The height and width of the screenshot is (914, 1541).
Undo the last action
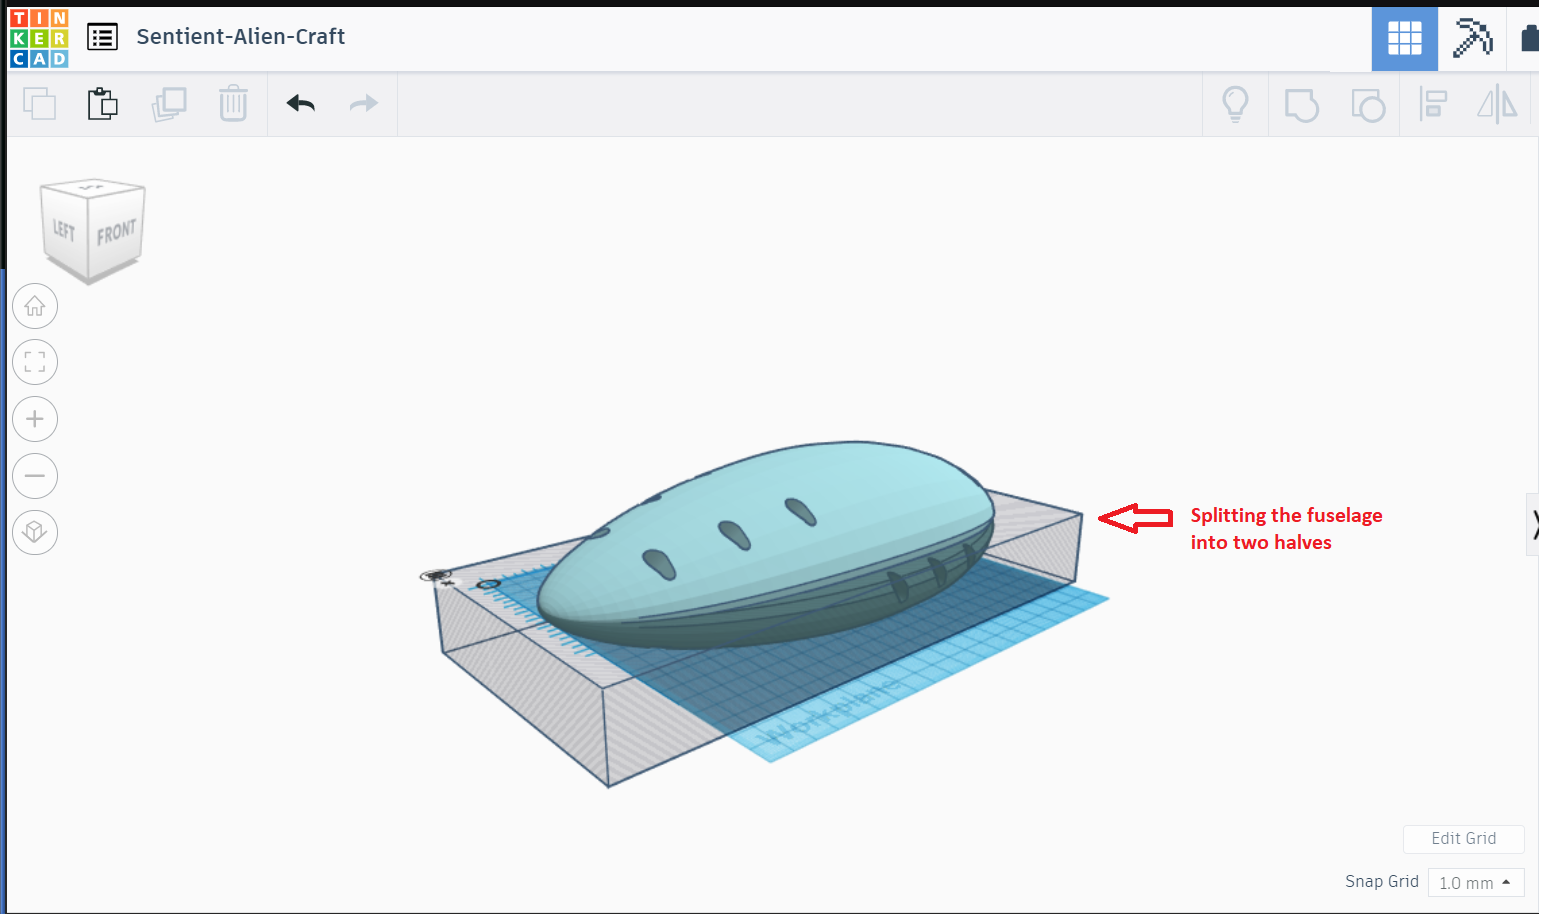tap(301, 103)
